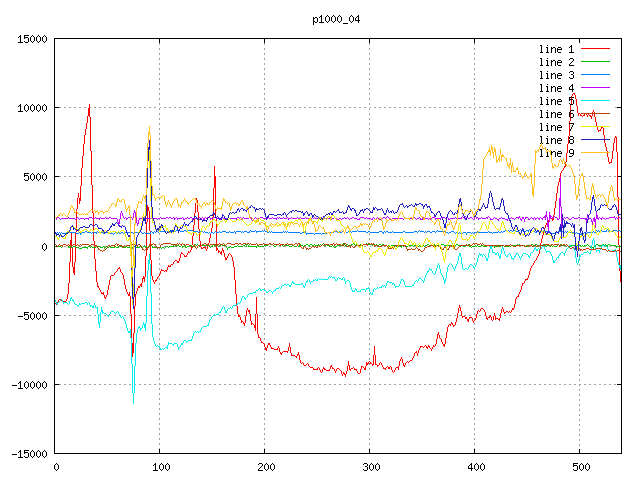This screenshot has height=480, width=640.
Task: Click the 200 x-axis tick label
Action: (265, 467)
